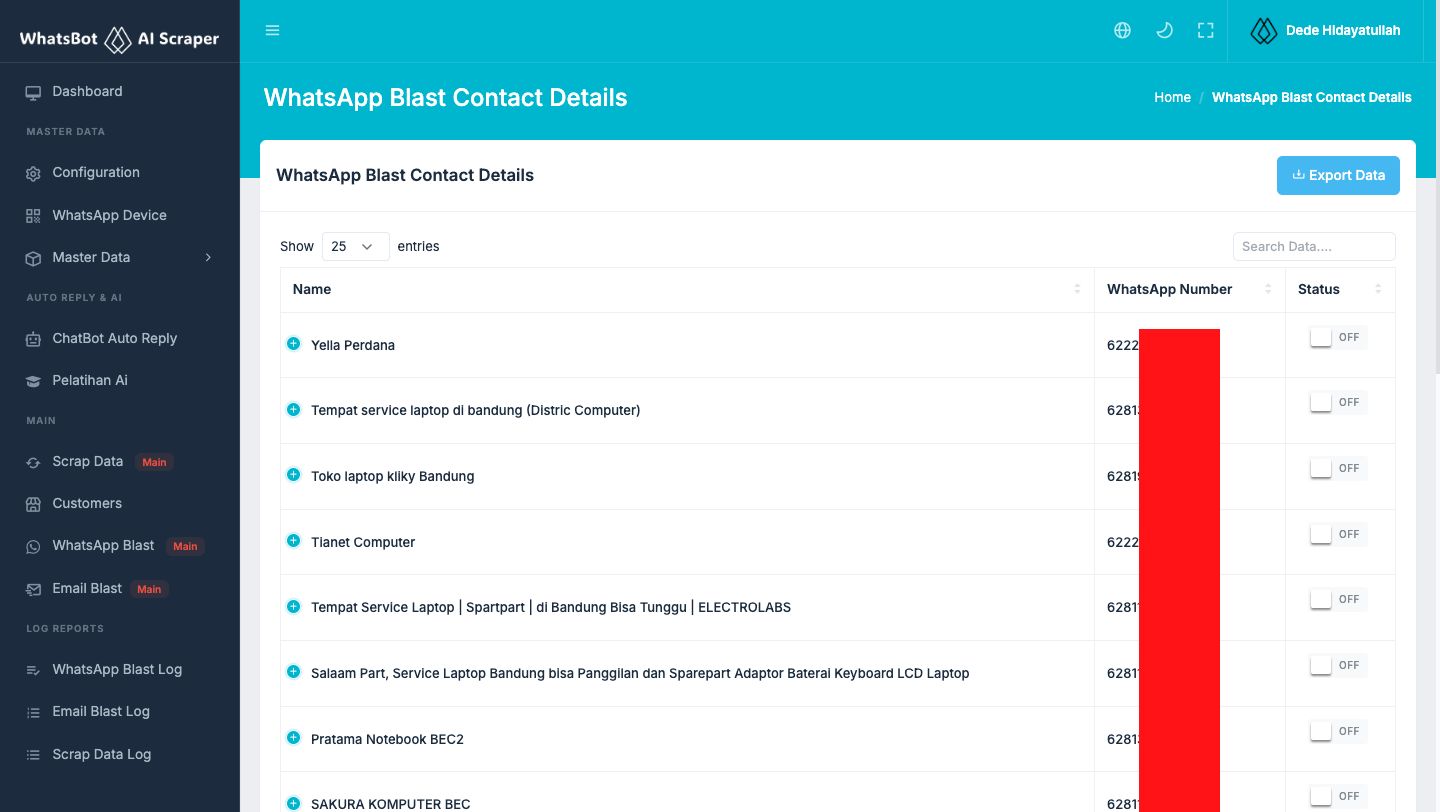Click the Export Data button
Screen dimensions: 1440x812
point(1337,175)
